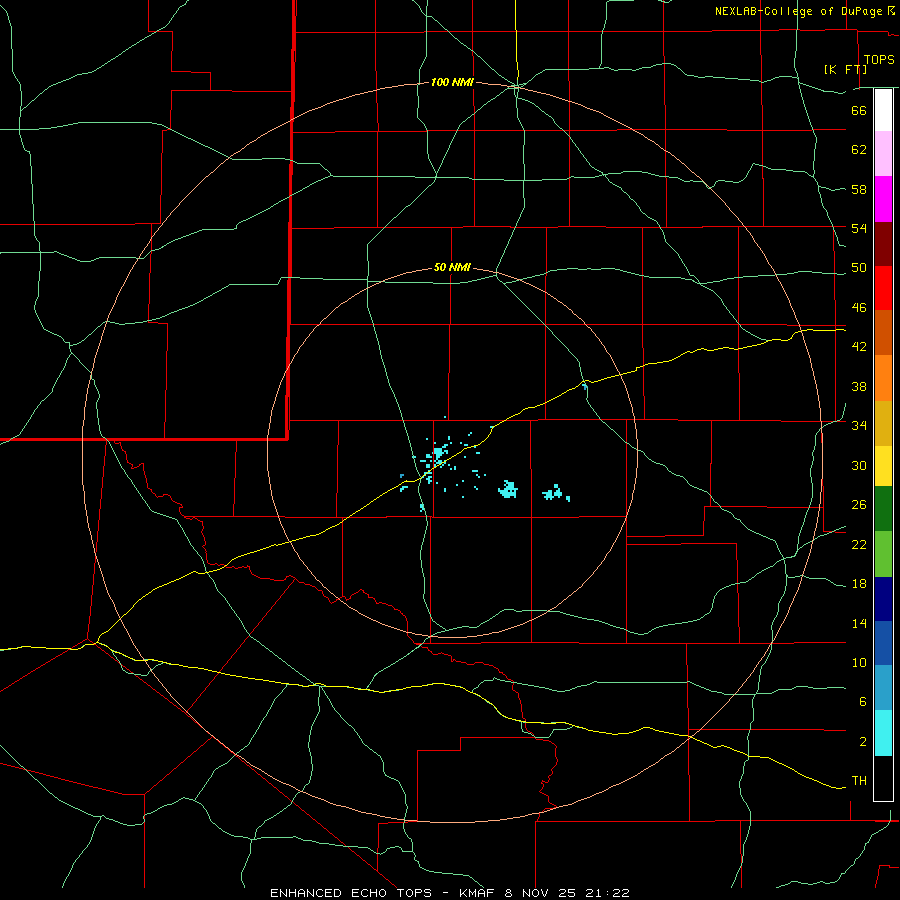
Task: Click the scale value "54"
Action: [x=859, y=228]
